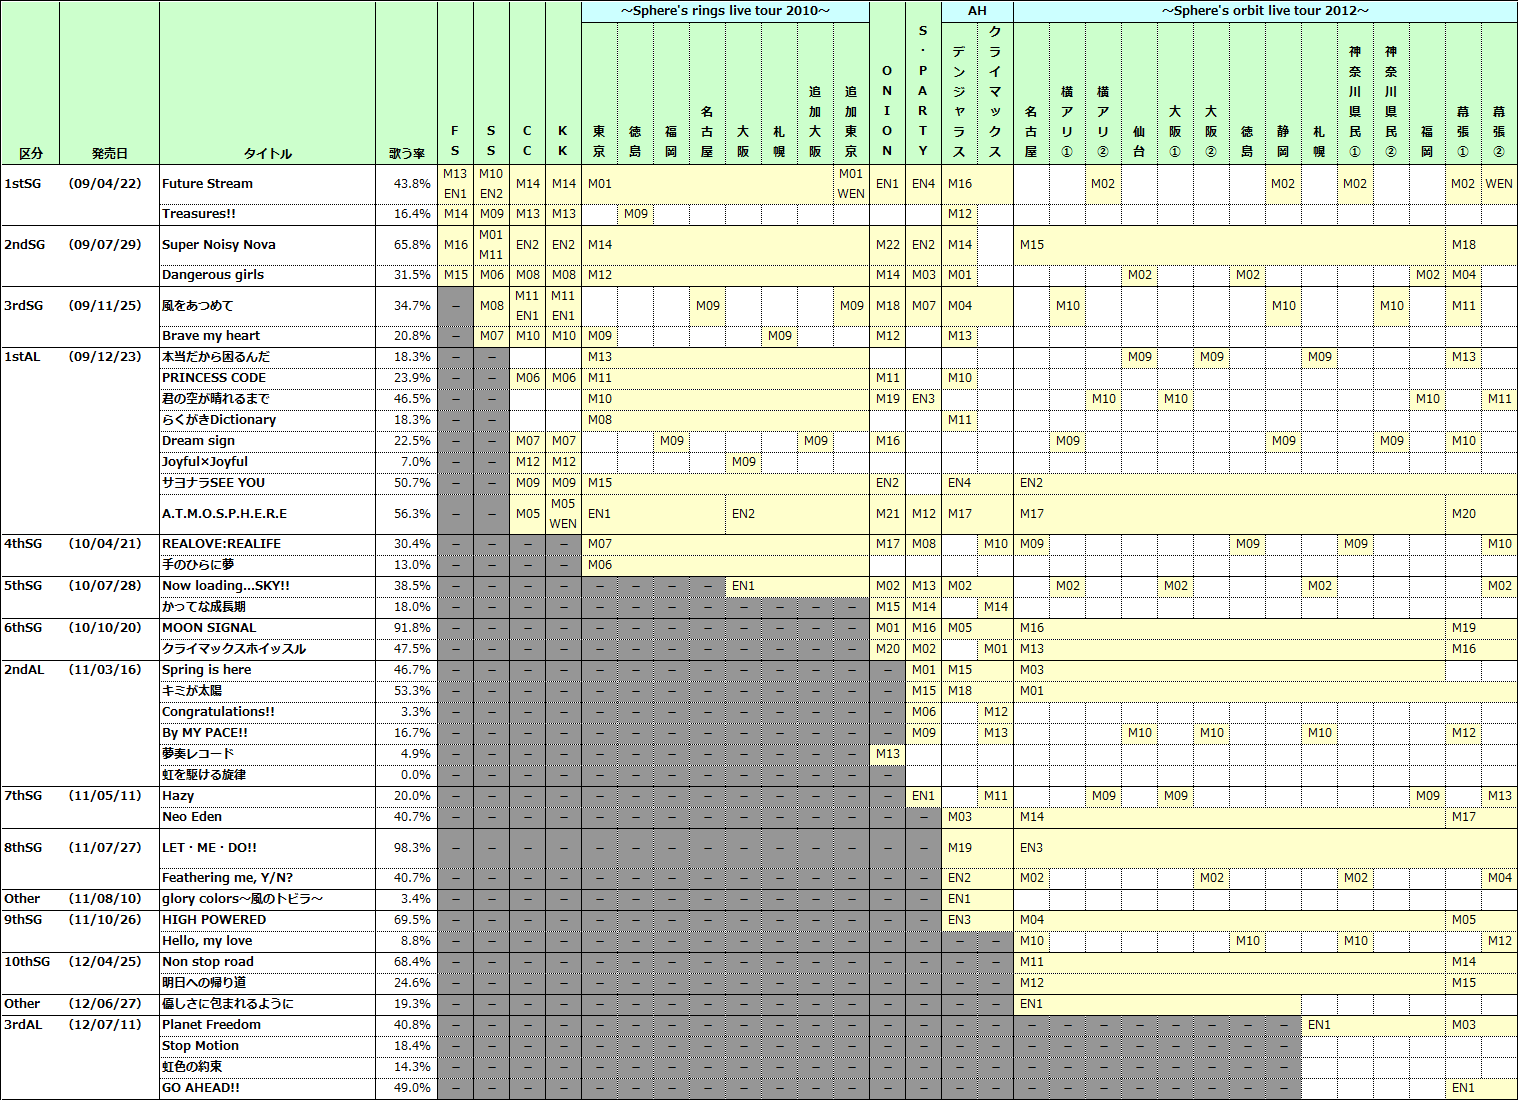This screenshot has height=1100, width=1518.
Task: Select the Joyful×Joyful title cell
Action: [x=268, y=462]
